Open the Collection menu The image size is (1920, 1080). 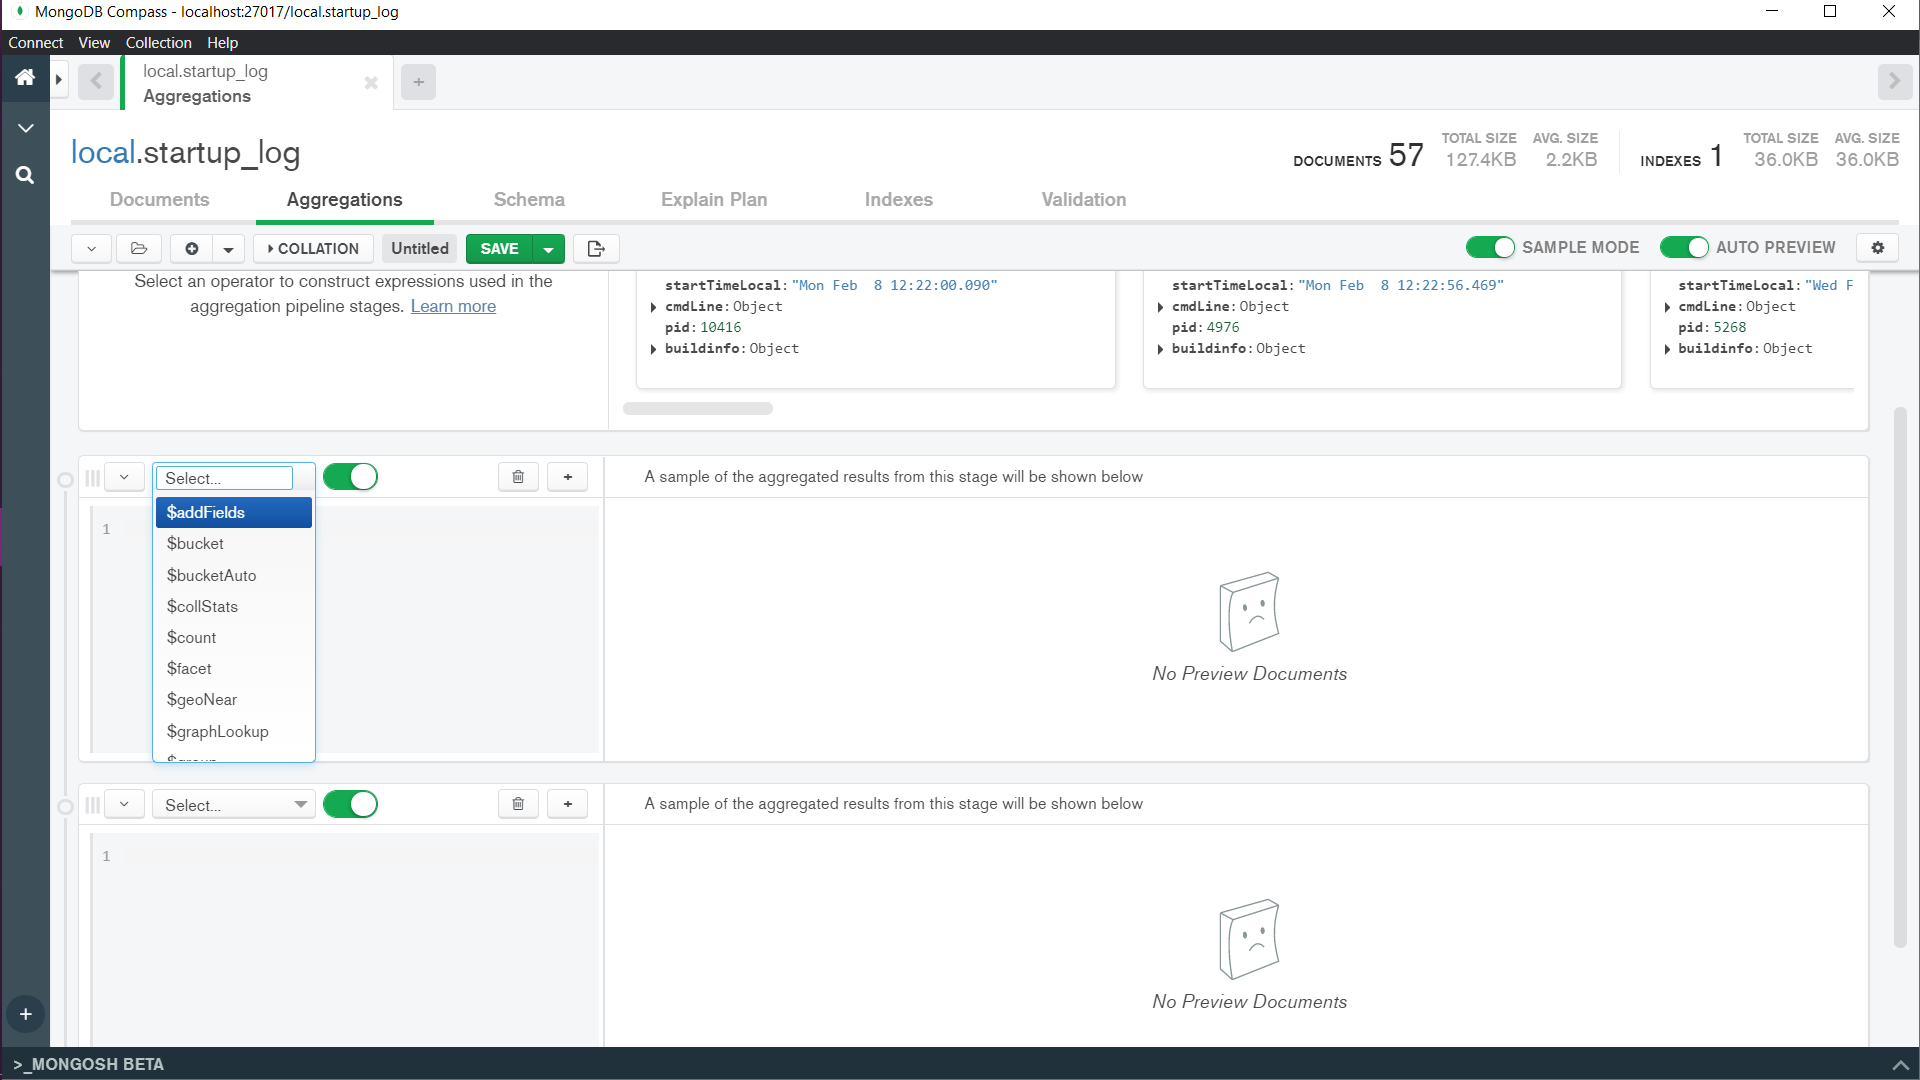[x=158, y=42]
